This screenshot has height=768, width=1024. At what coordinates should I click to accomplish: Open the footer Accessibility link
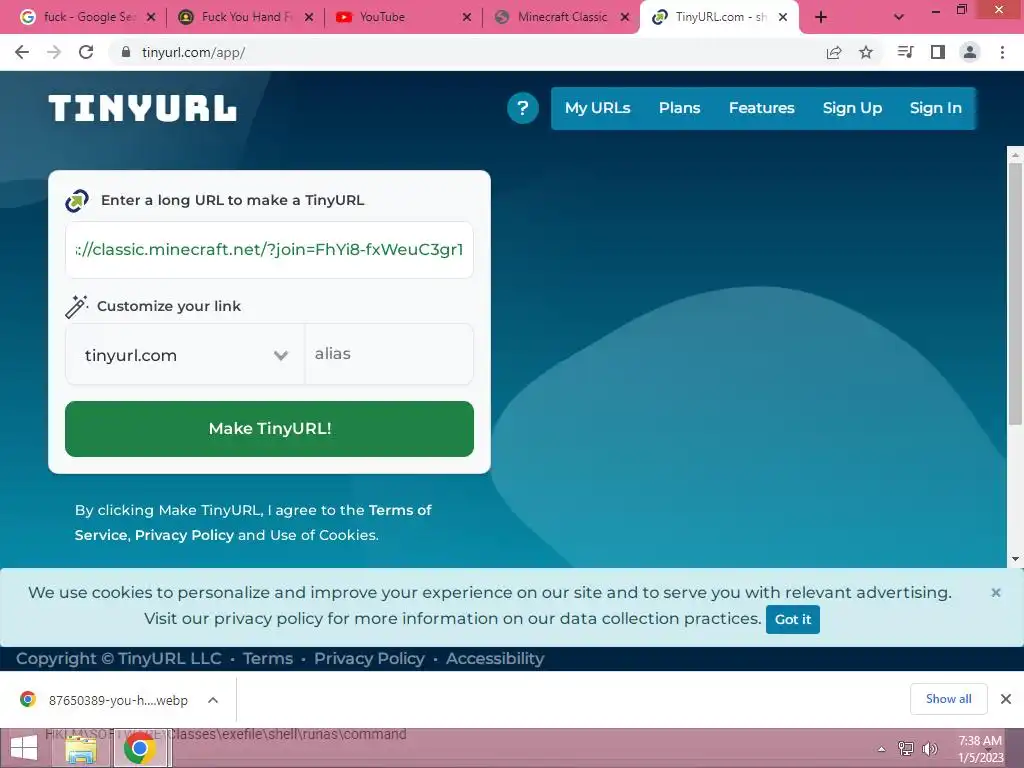(x=495, y=658)
